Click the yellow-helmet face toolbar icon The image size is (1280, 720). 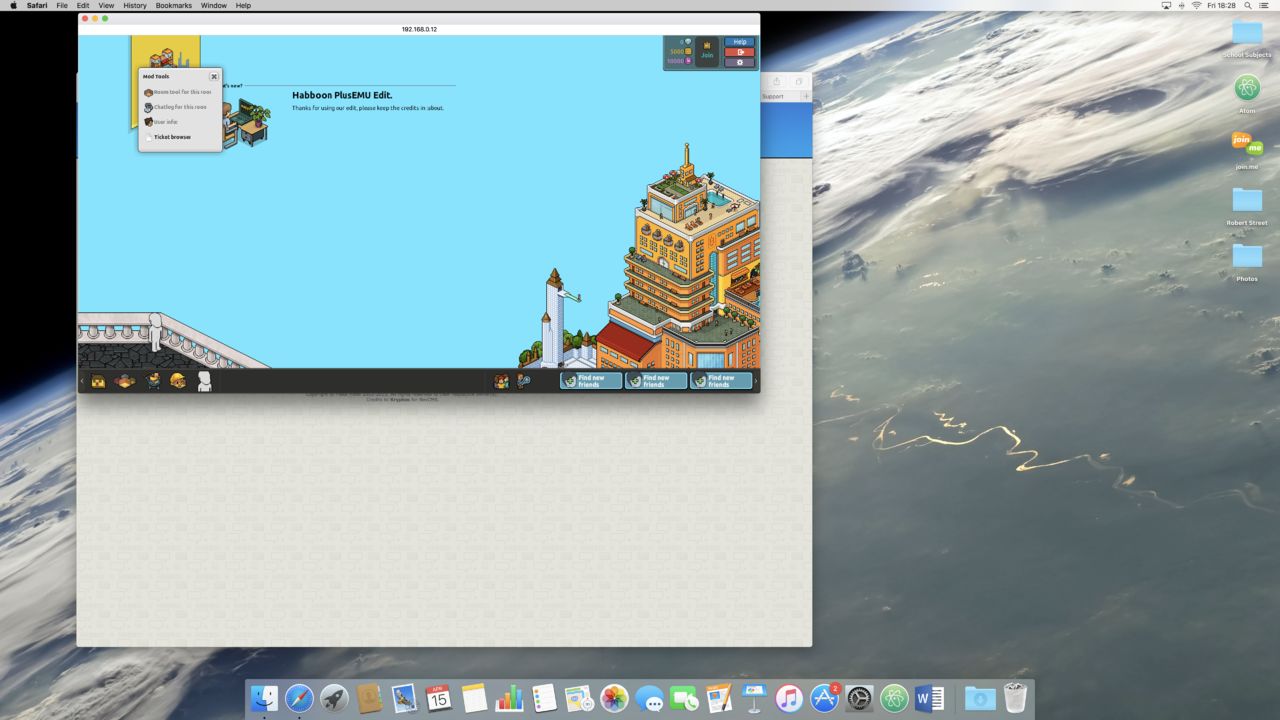(x=178, y=381)
